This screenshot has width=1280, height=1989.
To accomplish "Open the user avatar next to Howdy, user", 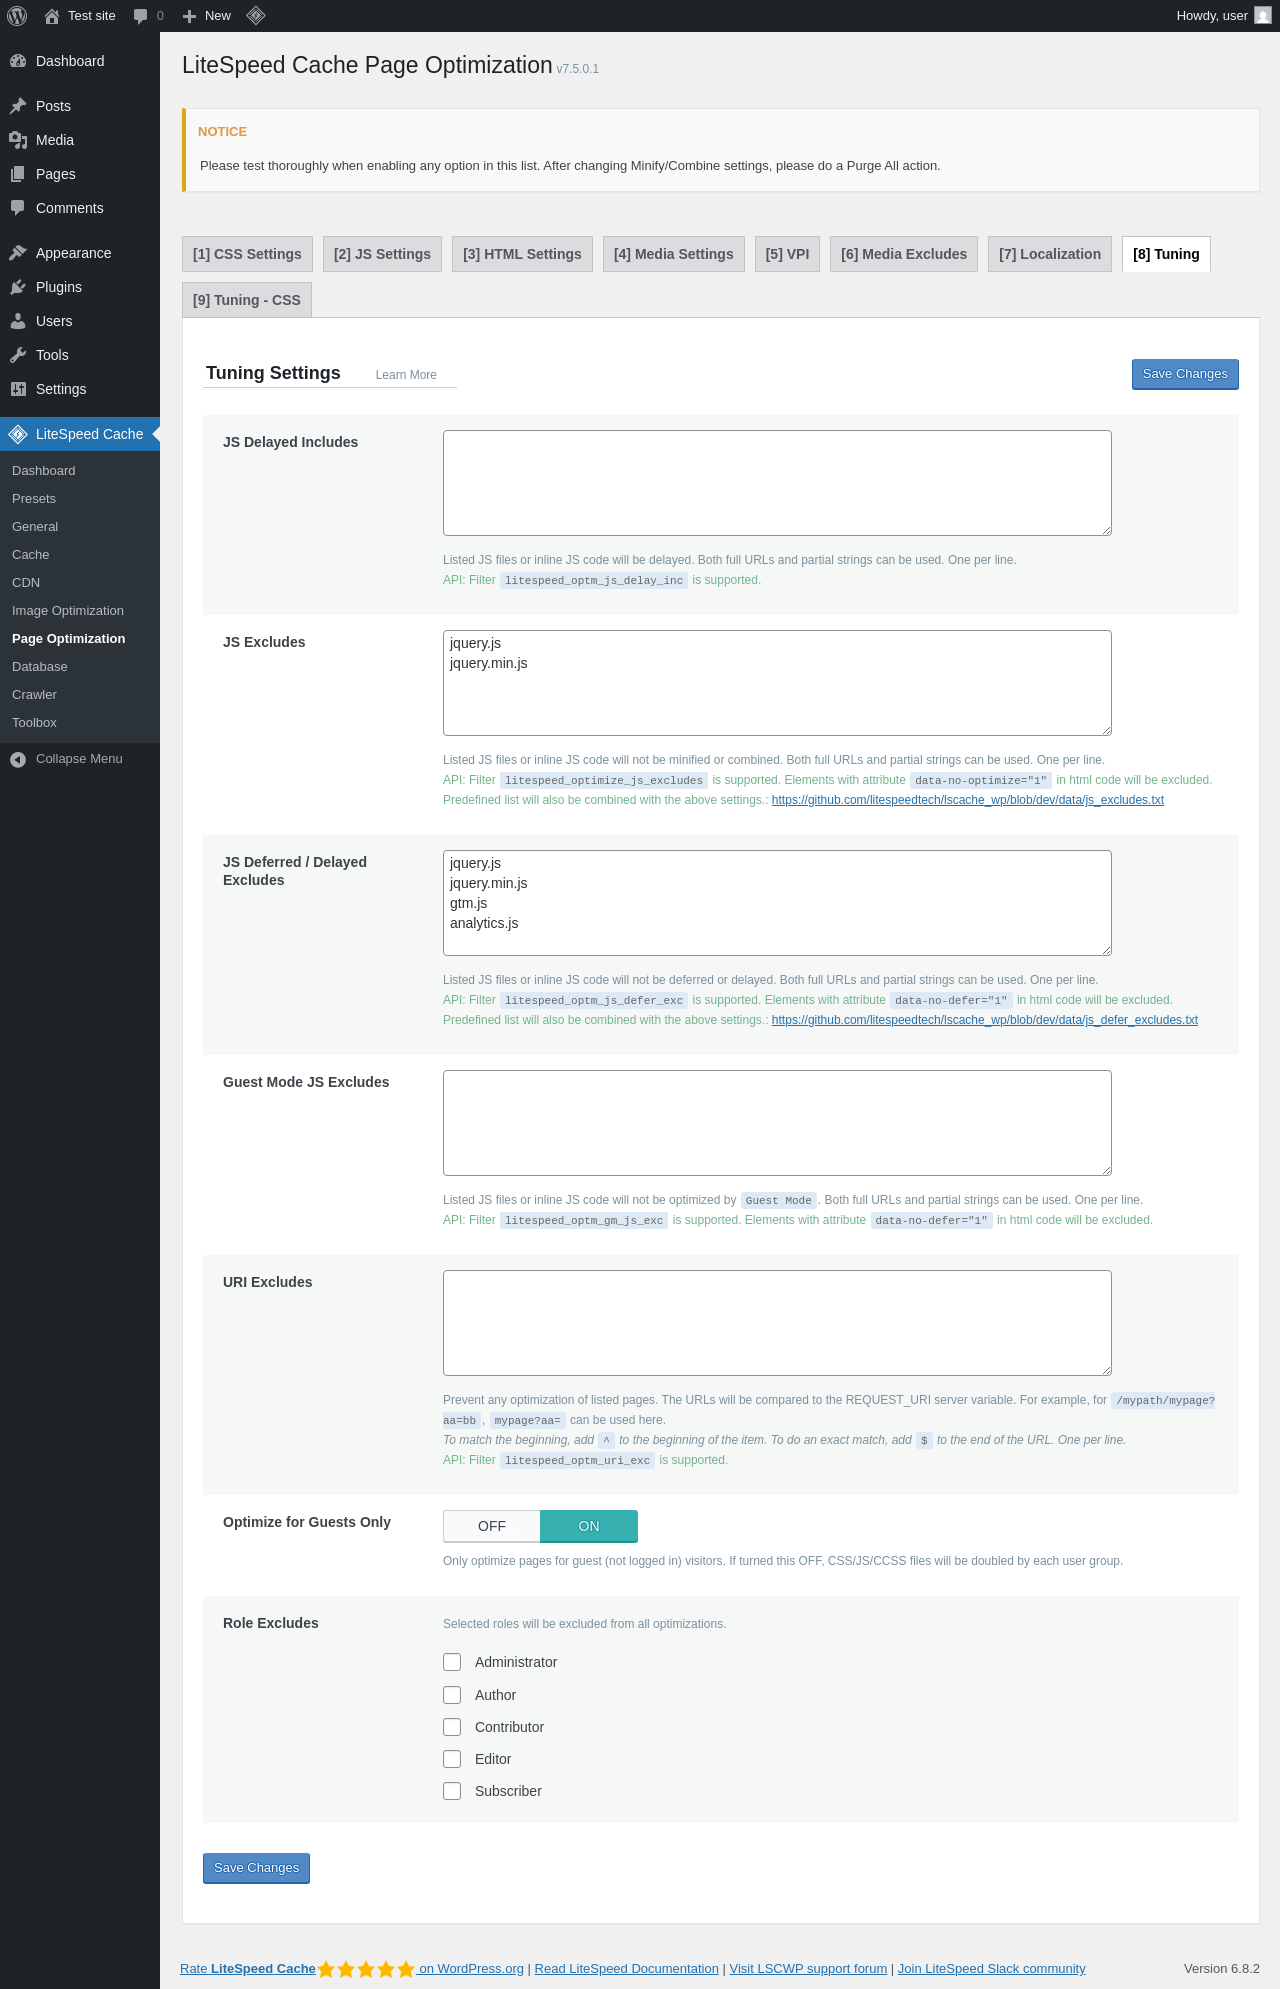I will pos(1263,16).
